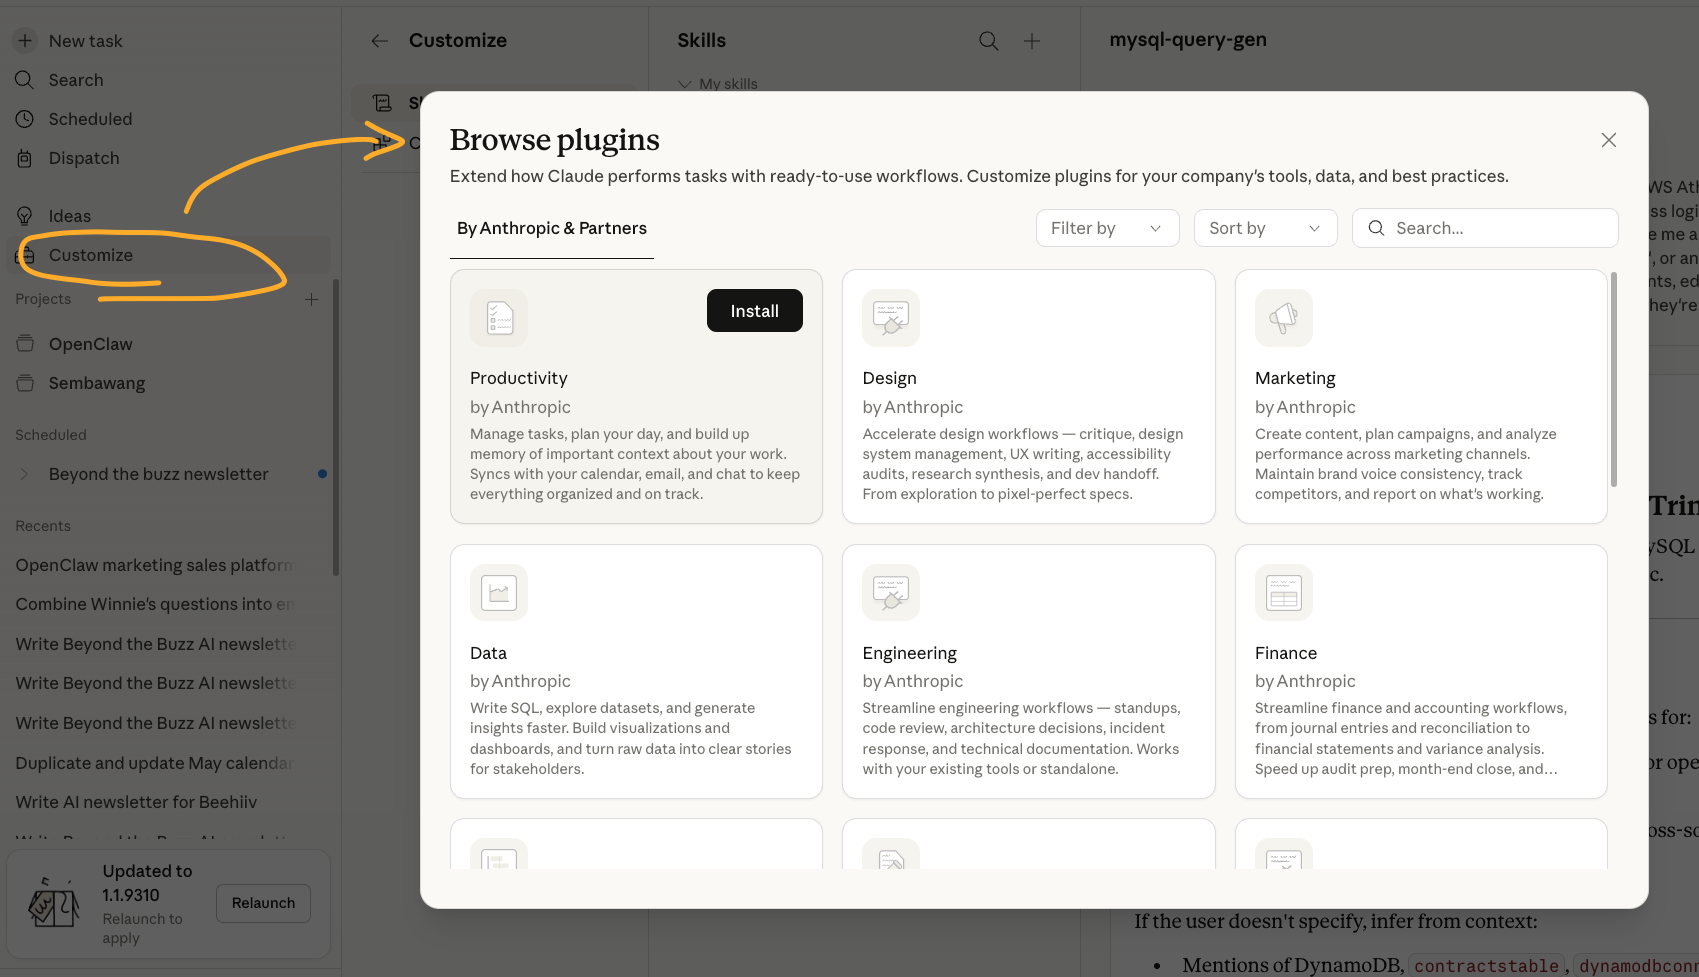Select the Scheduled clock icon
The height and width of the screenshot is (977, 1699).
pyautogui.click(x=24, y=118)
